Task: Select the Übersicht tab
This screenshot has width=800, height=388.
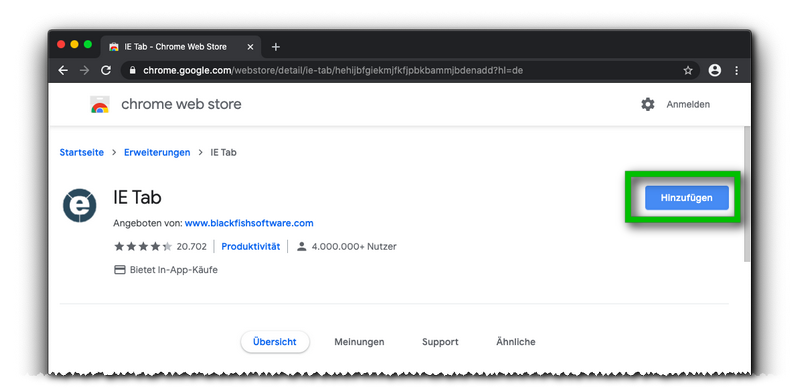Action: coord(274,342)
